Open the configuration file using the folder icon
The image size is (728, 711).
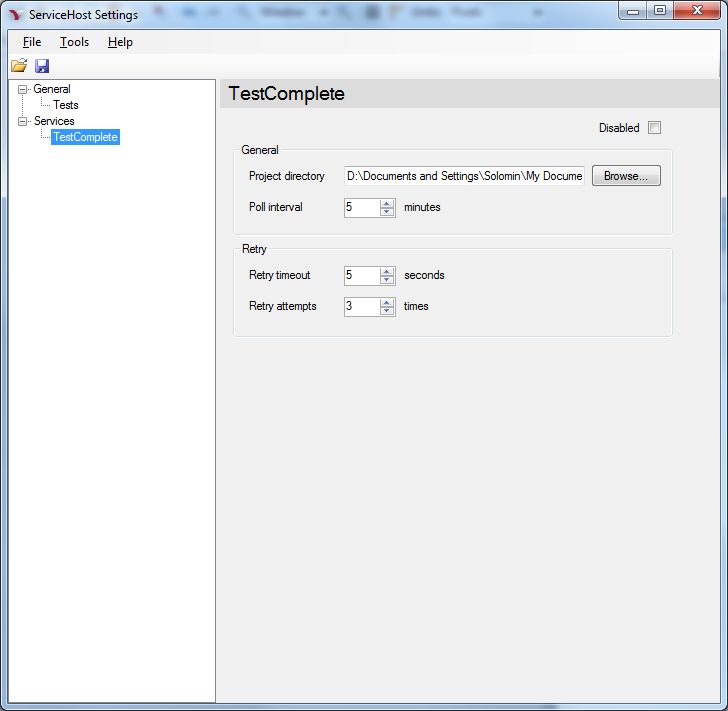(x=19, y=66)
